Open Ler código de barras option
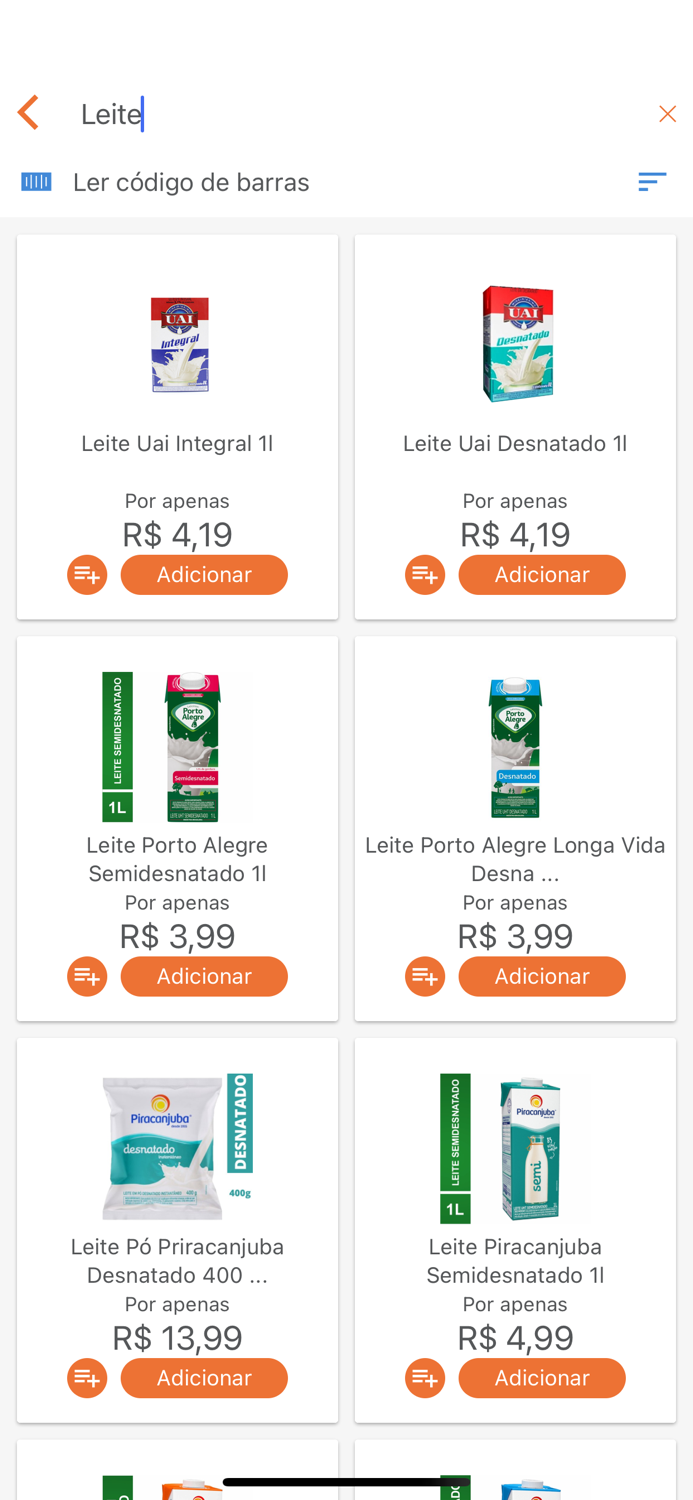The image size is (693, 1500). (190, 182)
